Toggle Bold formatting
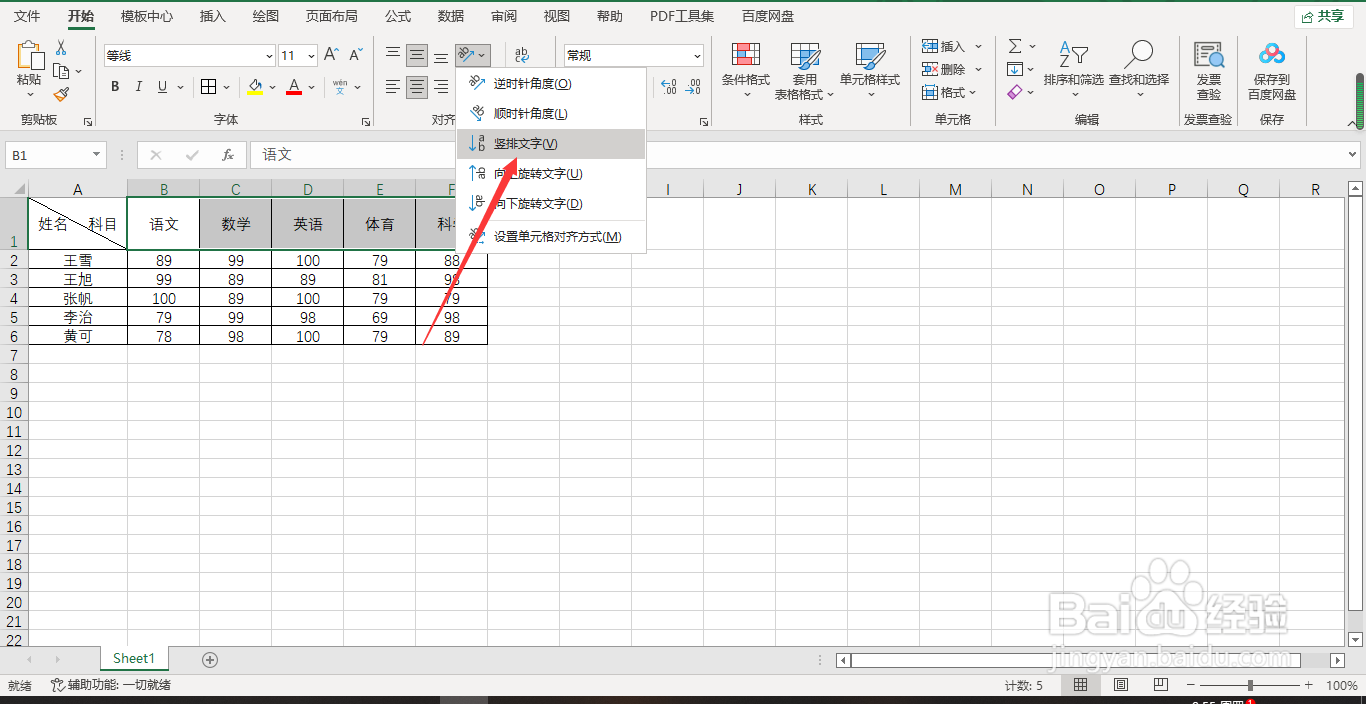Image resolution: width=1366 pixels, height=704 pixels. [x=115, y=87]
